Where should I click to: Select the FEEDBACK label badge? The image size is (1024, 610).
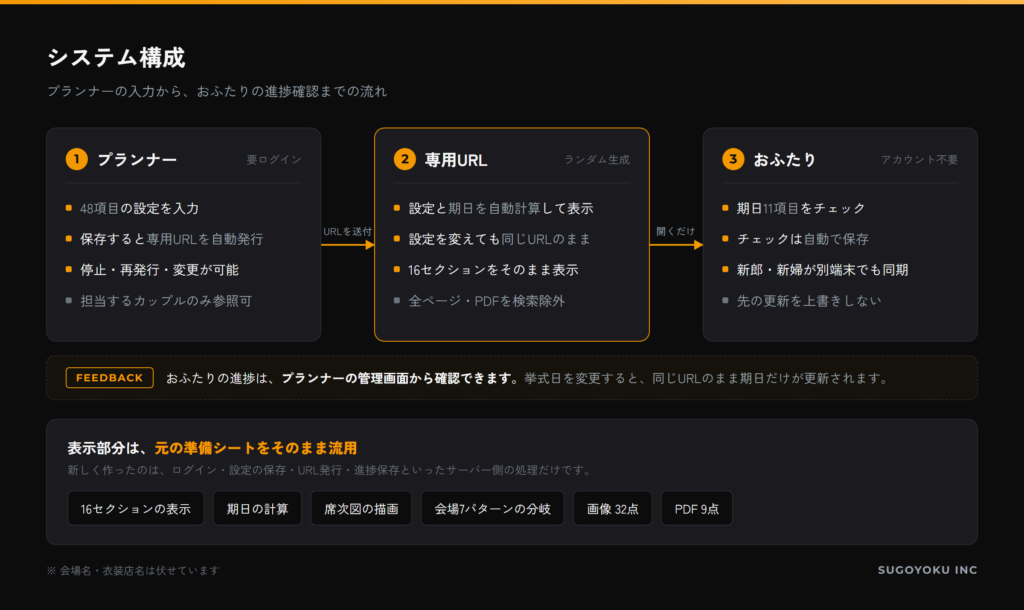pos(110,377)
